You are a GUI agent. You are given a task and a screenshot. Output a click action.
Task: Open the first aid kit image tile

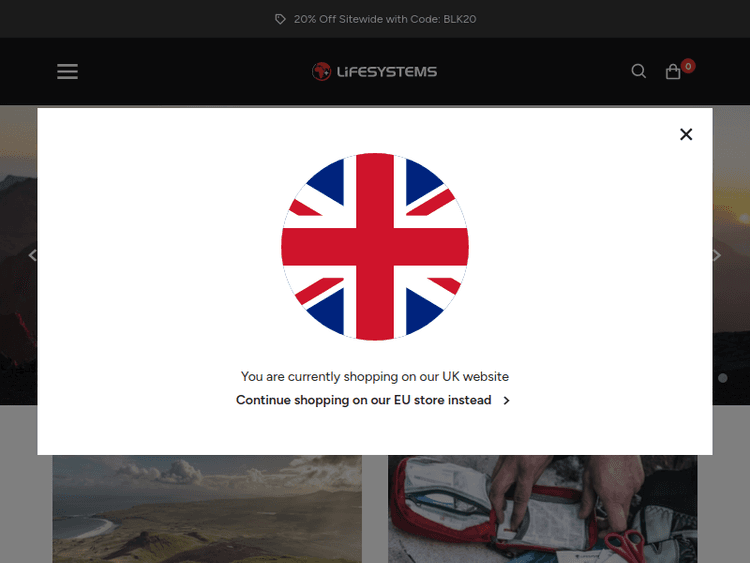pos(542,509)
